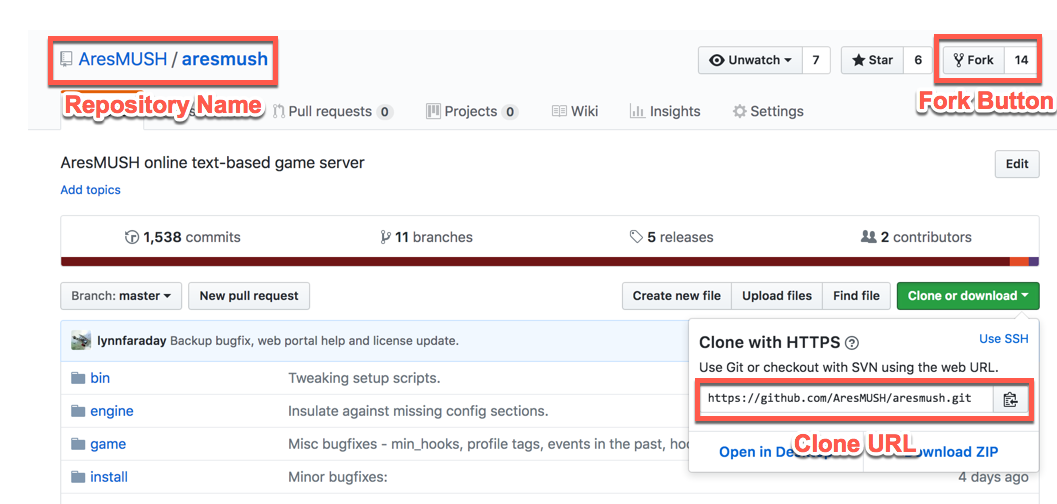Click the engine folder icon

(x=79, y=411)
